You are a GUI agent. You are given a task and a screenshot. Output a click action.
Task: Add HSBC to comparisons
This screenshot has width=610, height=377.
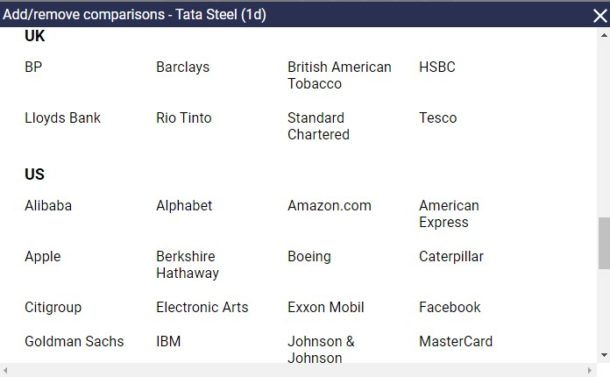tap(437, 67)
